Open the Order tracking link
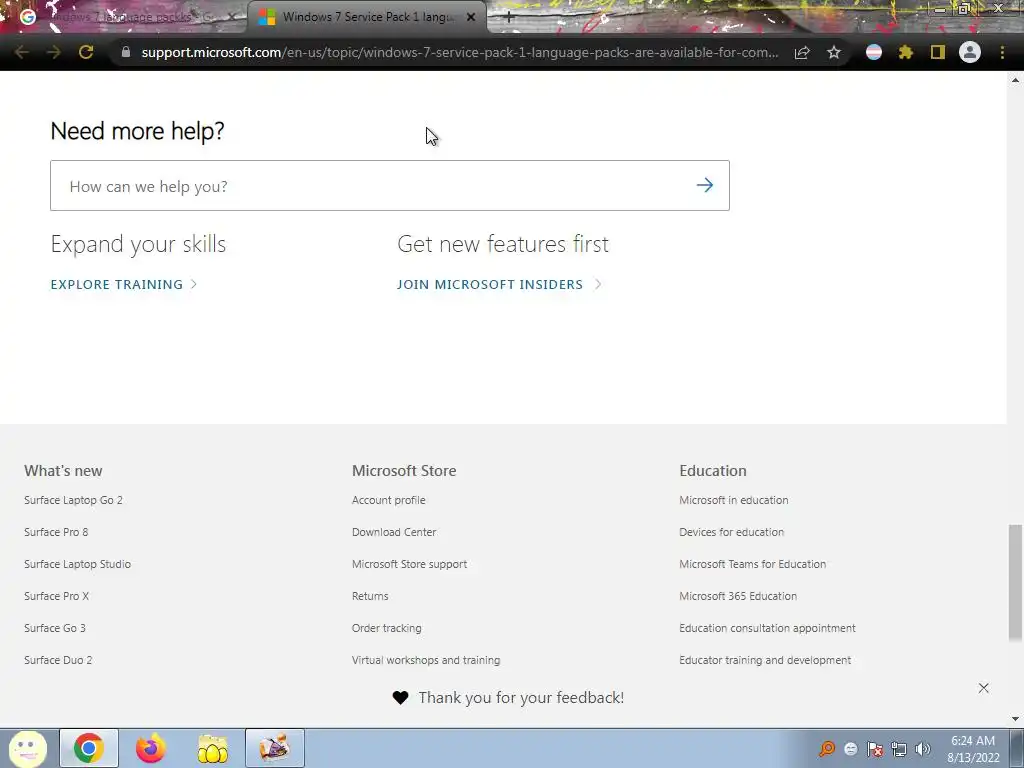Screen dimensions: 1024x768 pos(387,628)
